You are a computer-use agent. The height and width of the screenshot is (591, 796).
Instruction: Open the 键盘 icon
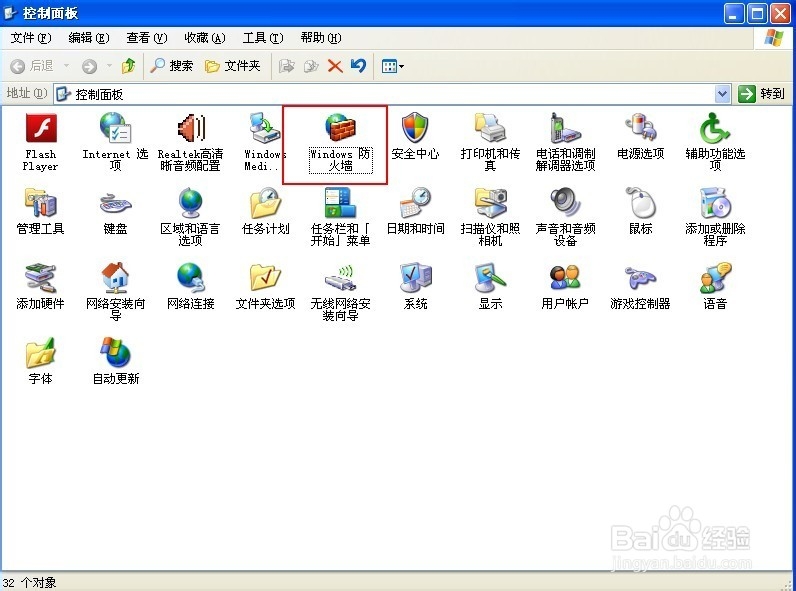[x=115, y=204]
